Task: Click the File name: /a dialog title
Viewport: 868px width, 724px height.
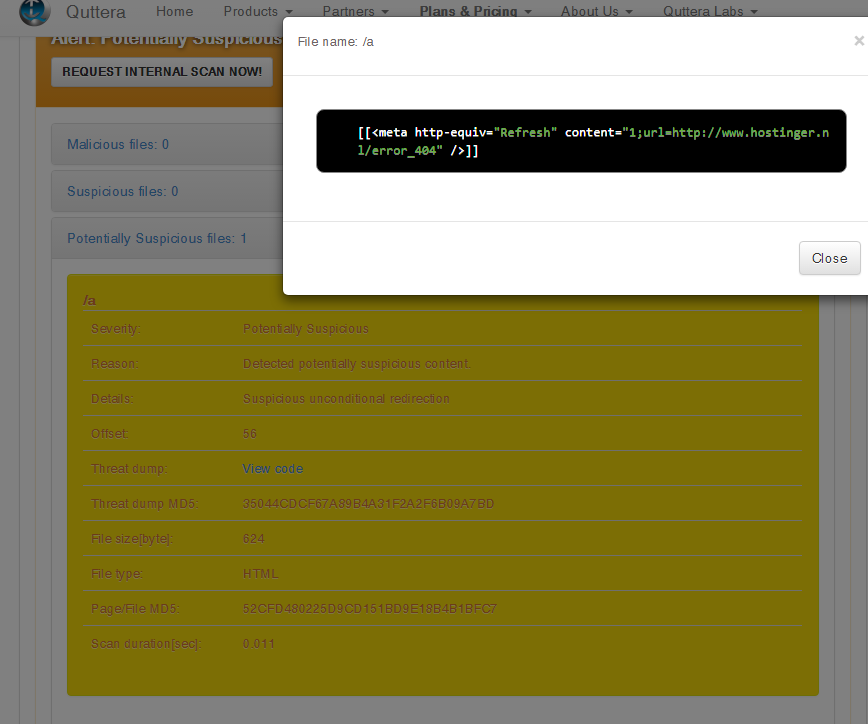Action: coord(335,42)
